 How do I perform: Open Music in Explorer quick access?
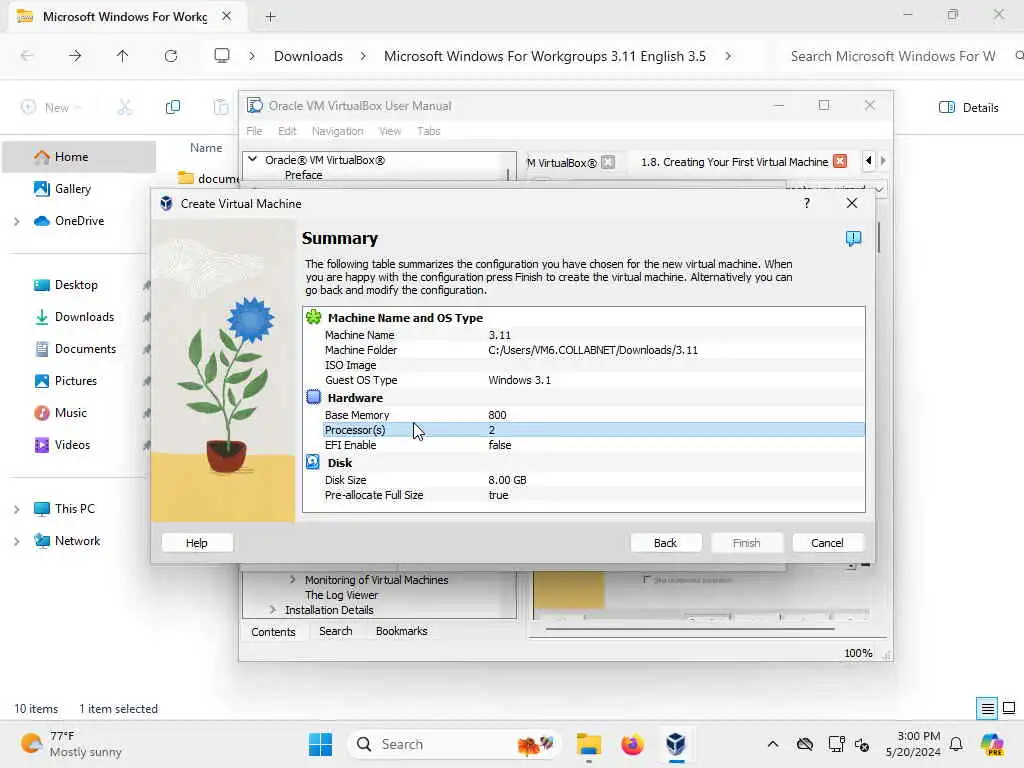click(71, 413)
